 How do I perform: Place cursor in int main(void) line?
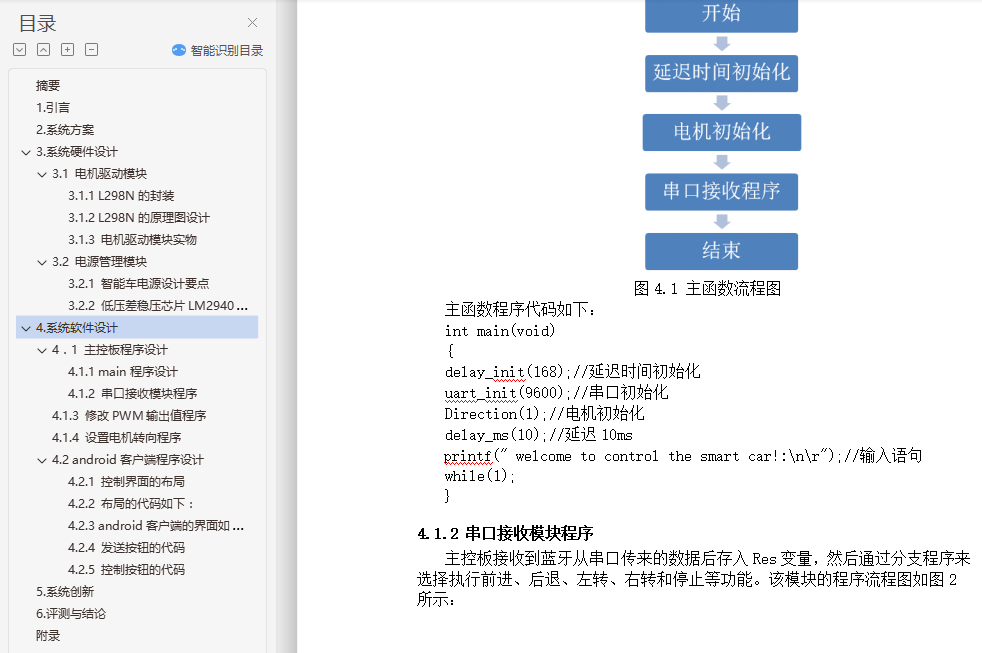[x=500, y=331]
